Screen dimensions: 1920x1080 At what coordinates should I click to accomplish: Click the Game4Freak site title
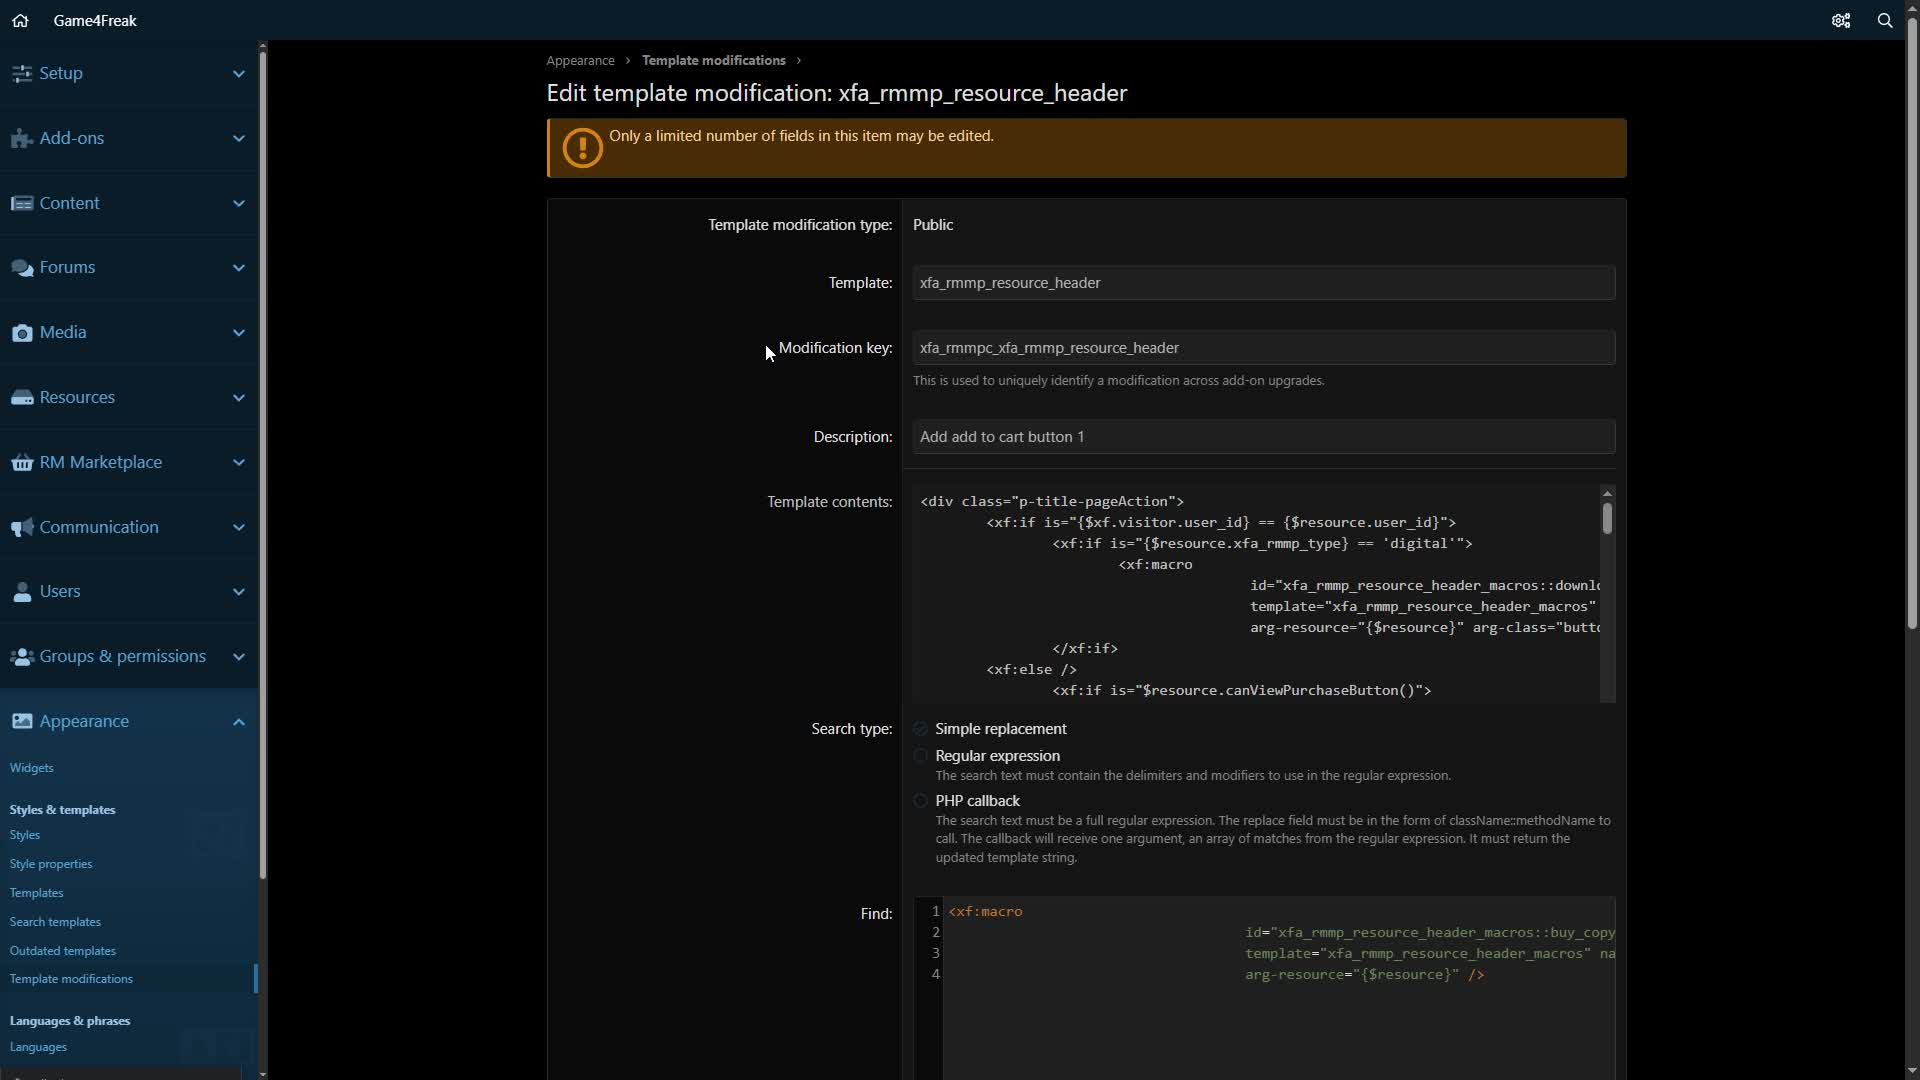point(95,20)
